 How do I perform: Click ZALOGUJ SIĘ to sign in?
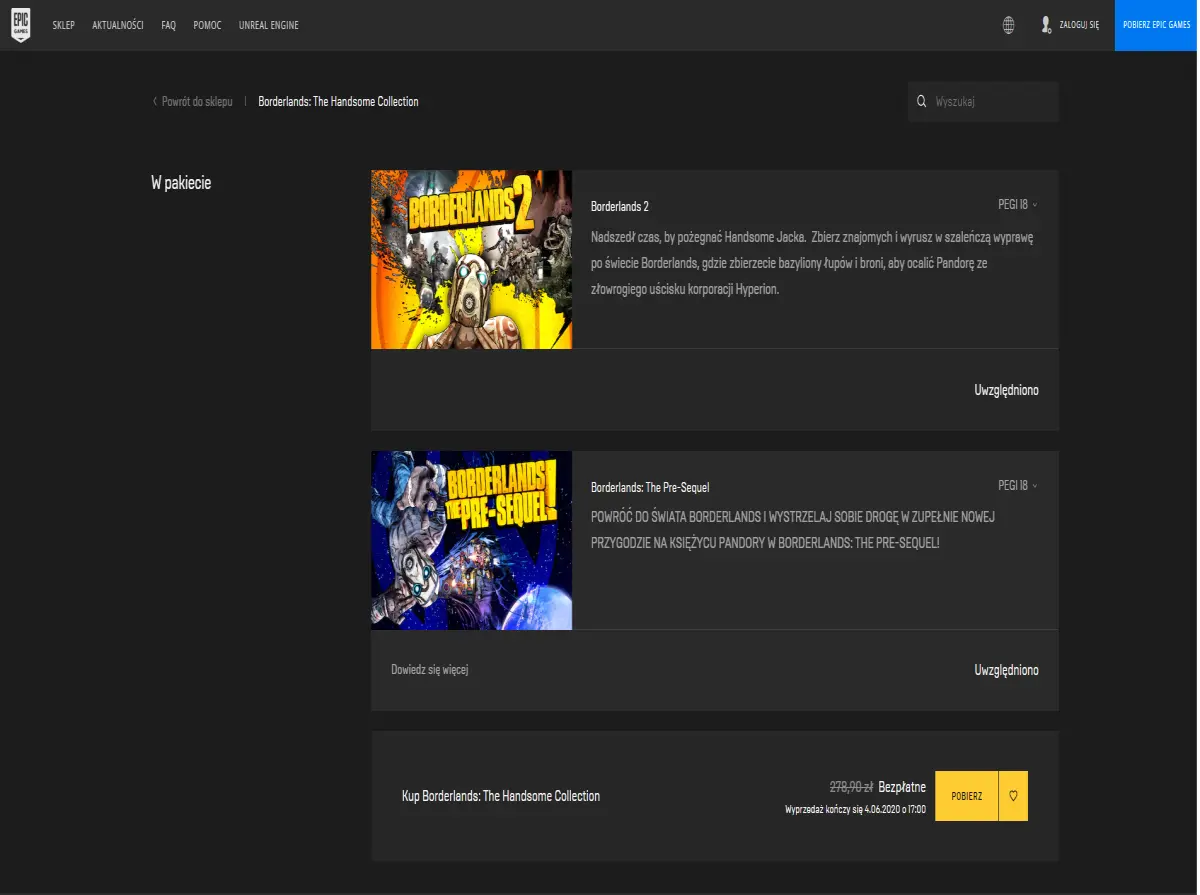(x=1079, y=25)
